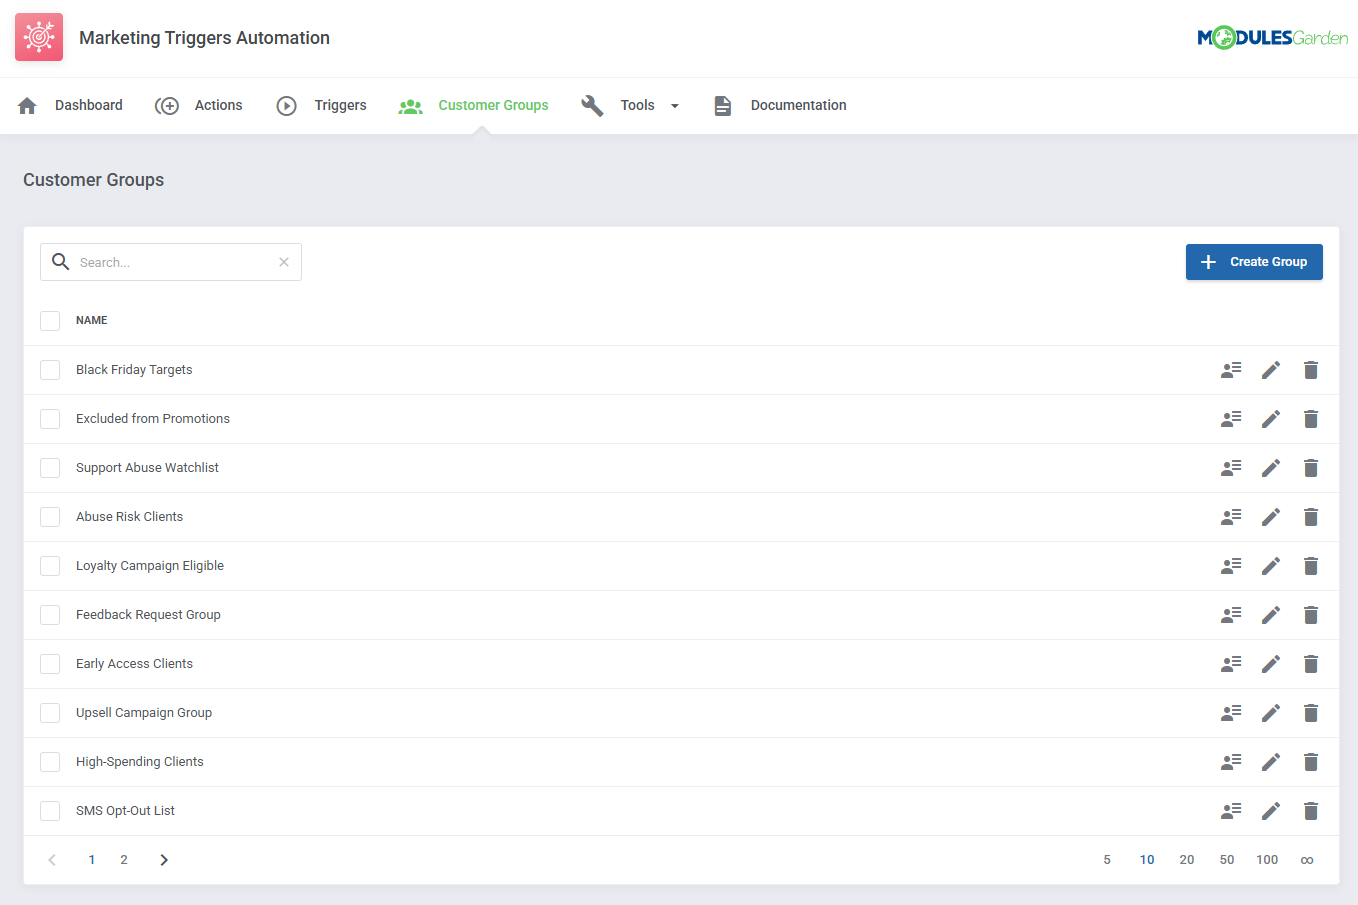Viewport: 1358px width, 905px height.
Task: Edit the High-Spending Clients group
Action: click(1271, 761)
